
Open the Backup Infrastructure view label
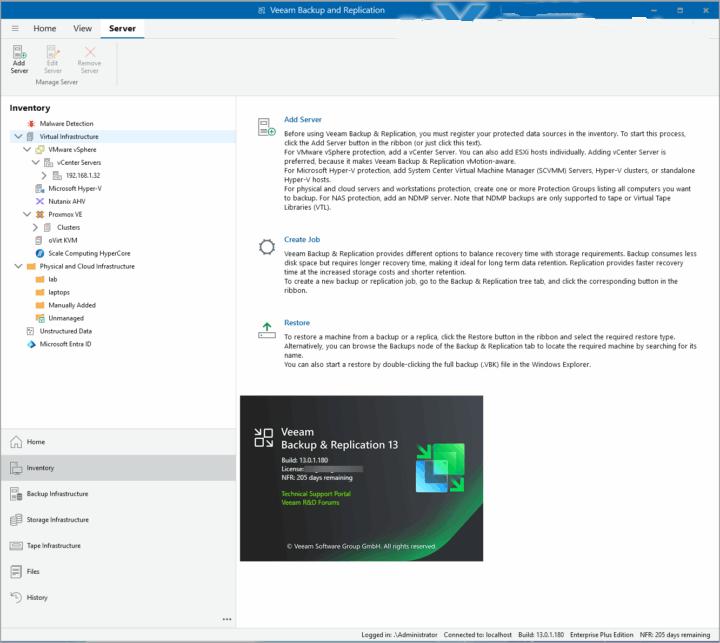tap(57, 494)
